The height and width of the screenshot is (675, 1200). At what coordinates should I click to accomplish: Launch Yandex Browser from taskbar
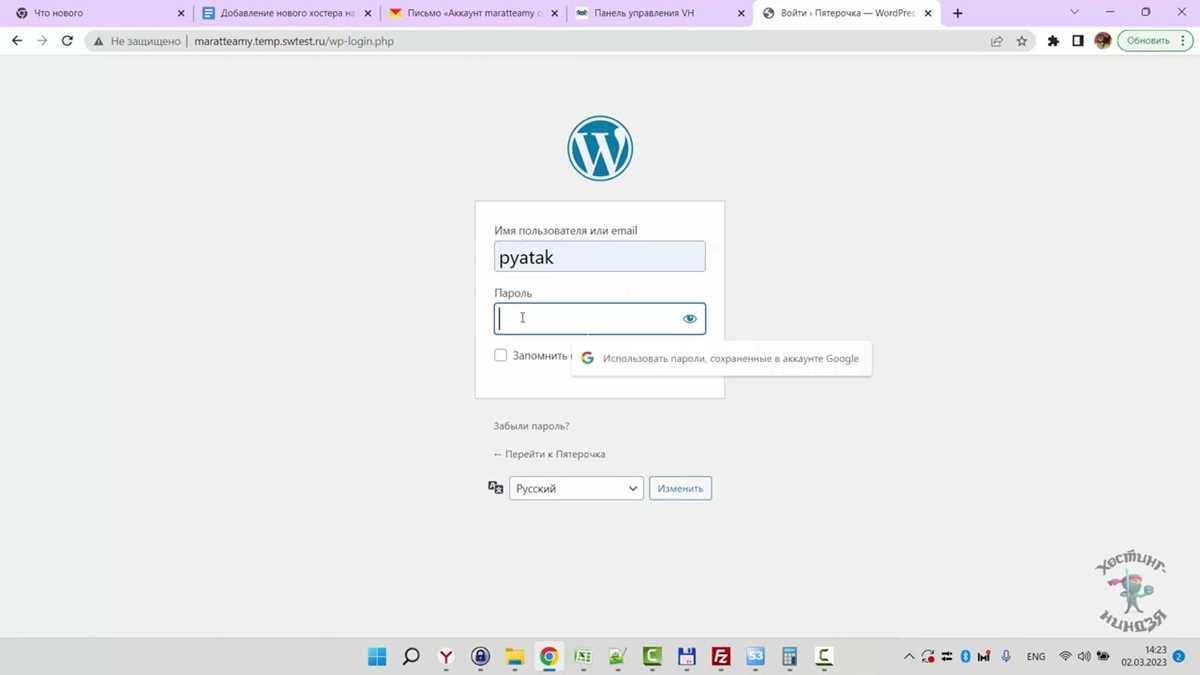pos(446,657)
